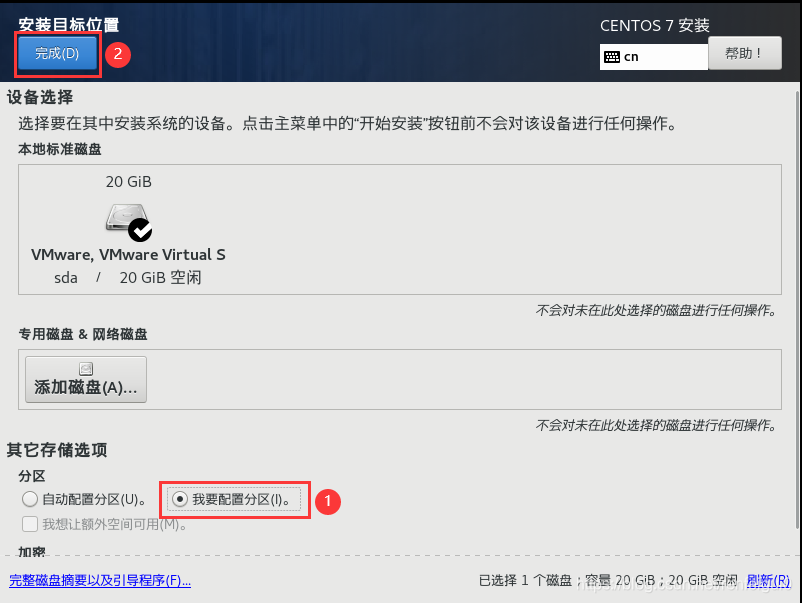Click the cn keyboard layout field
Image resolution: width=802 pixels, height=603 pixels.
click(x=654, y=57)
